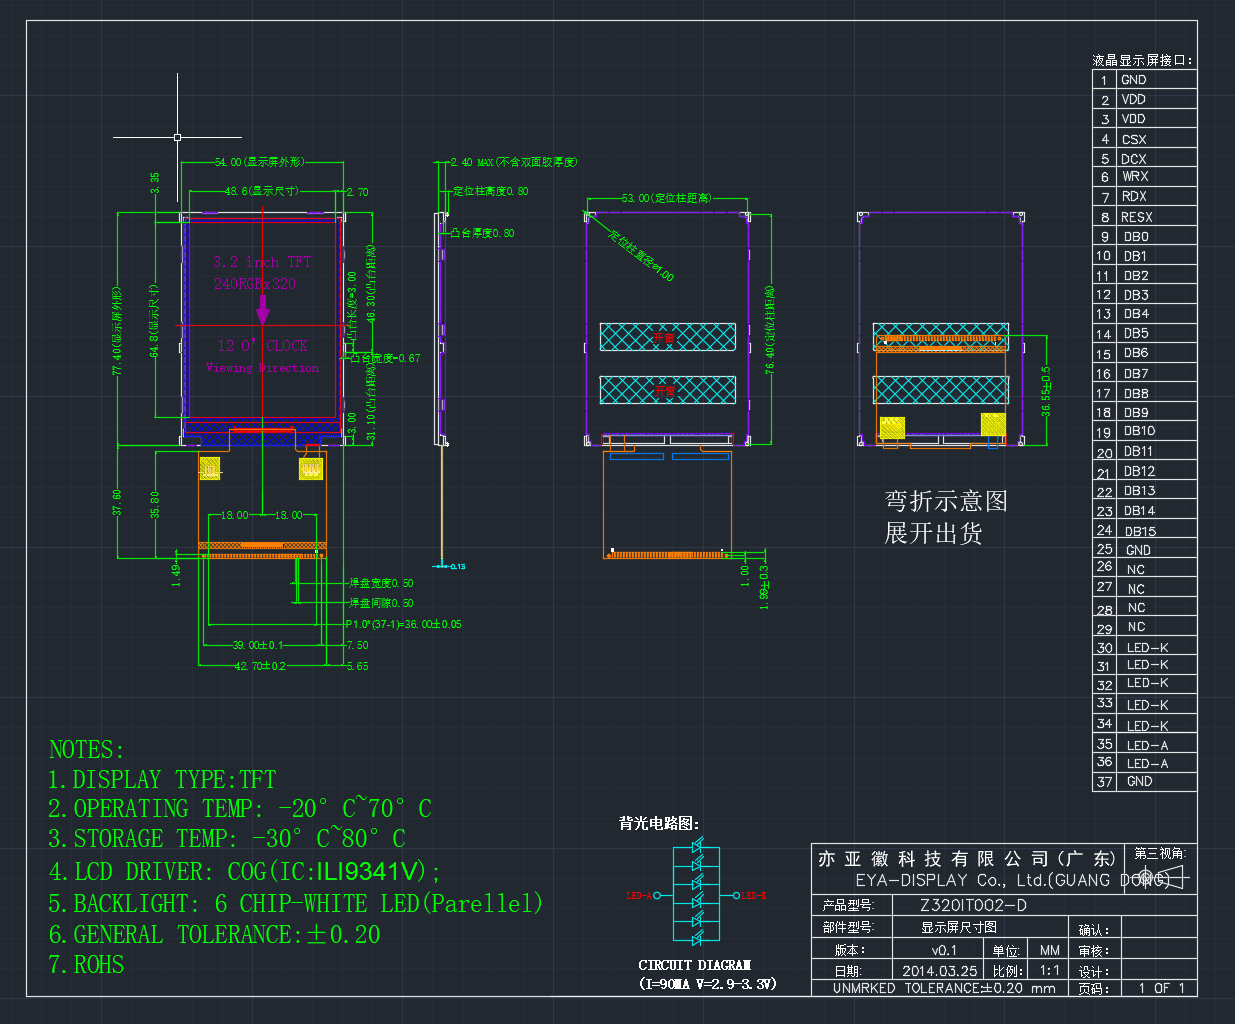Select the CIRCUIT DIAGRAM caption
Viewport: 1235px width, 1024px height.
point(695,965)
